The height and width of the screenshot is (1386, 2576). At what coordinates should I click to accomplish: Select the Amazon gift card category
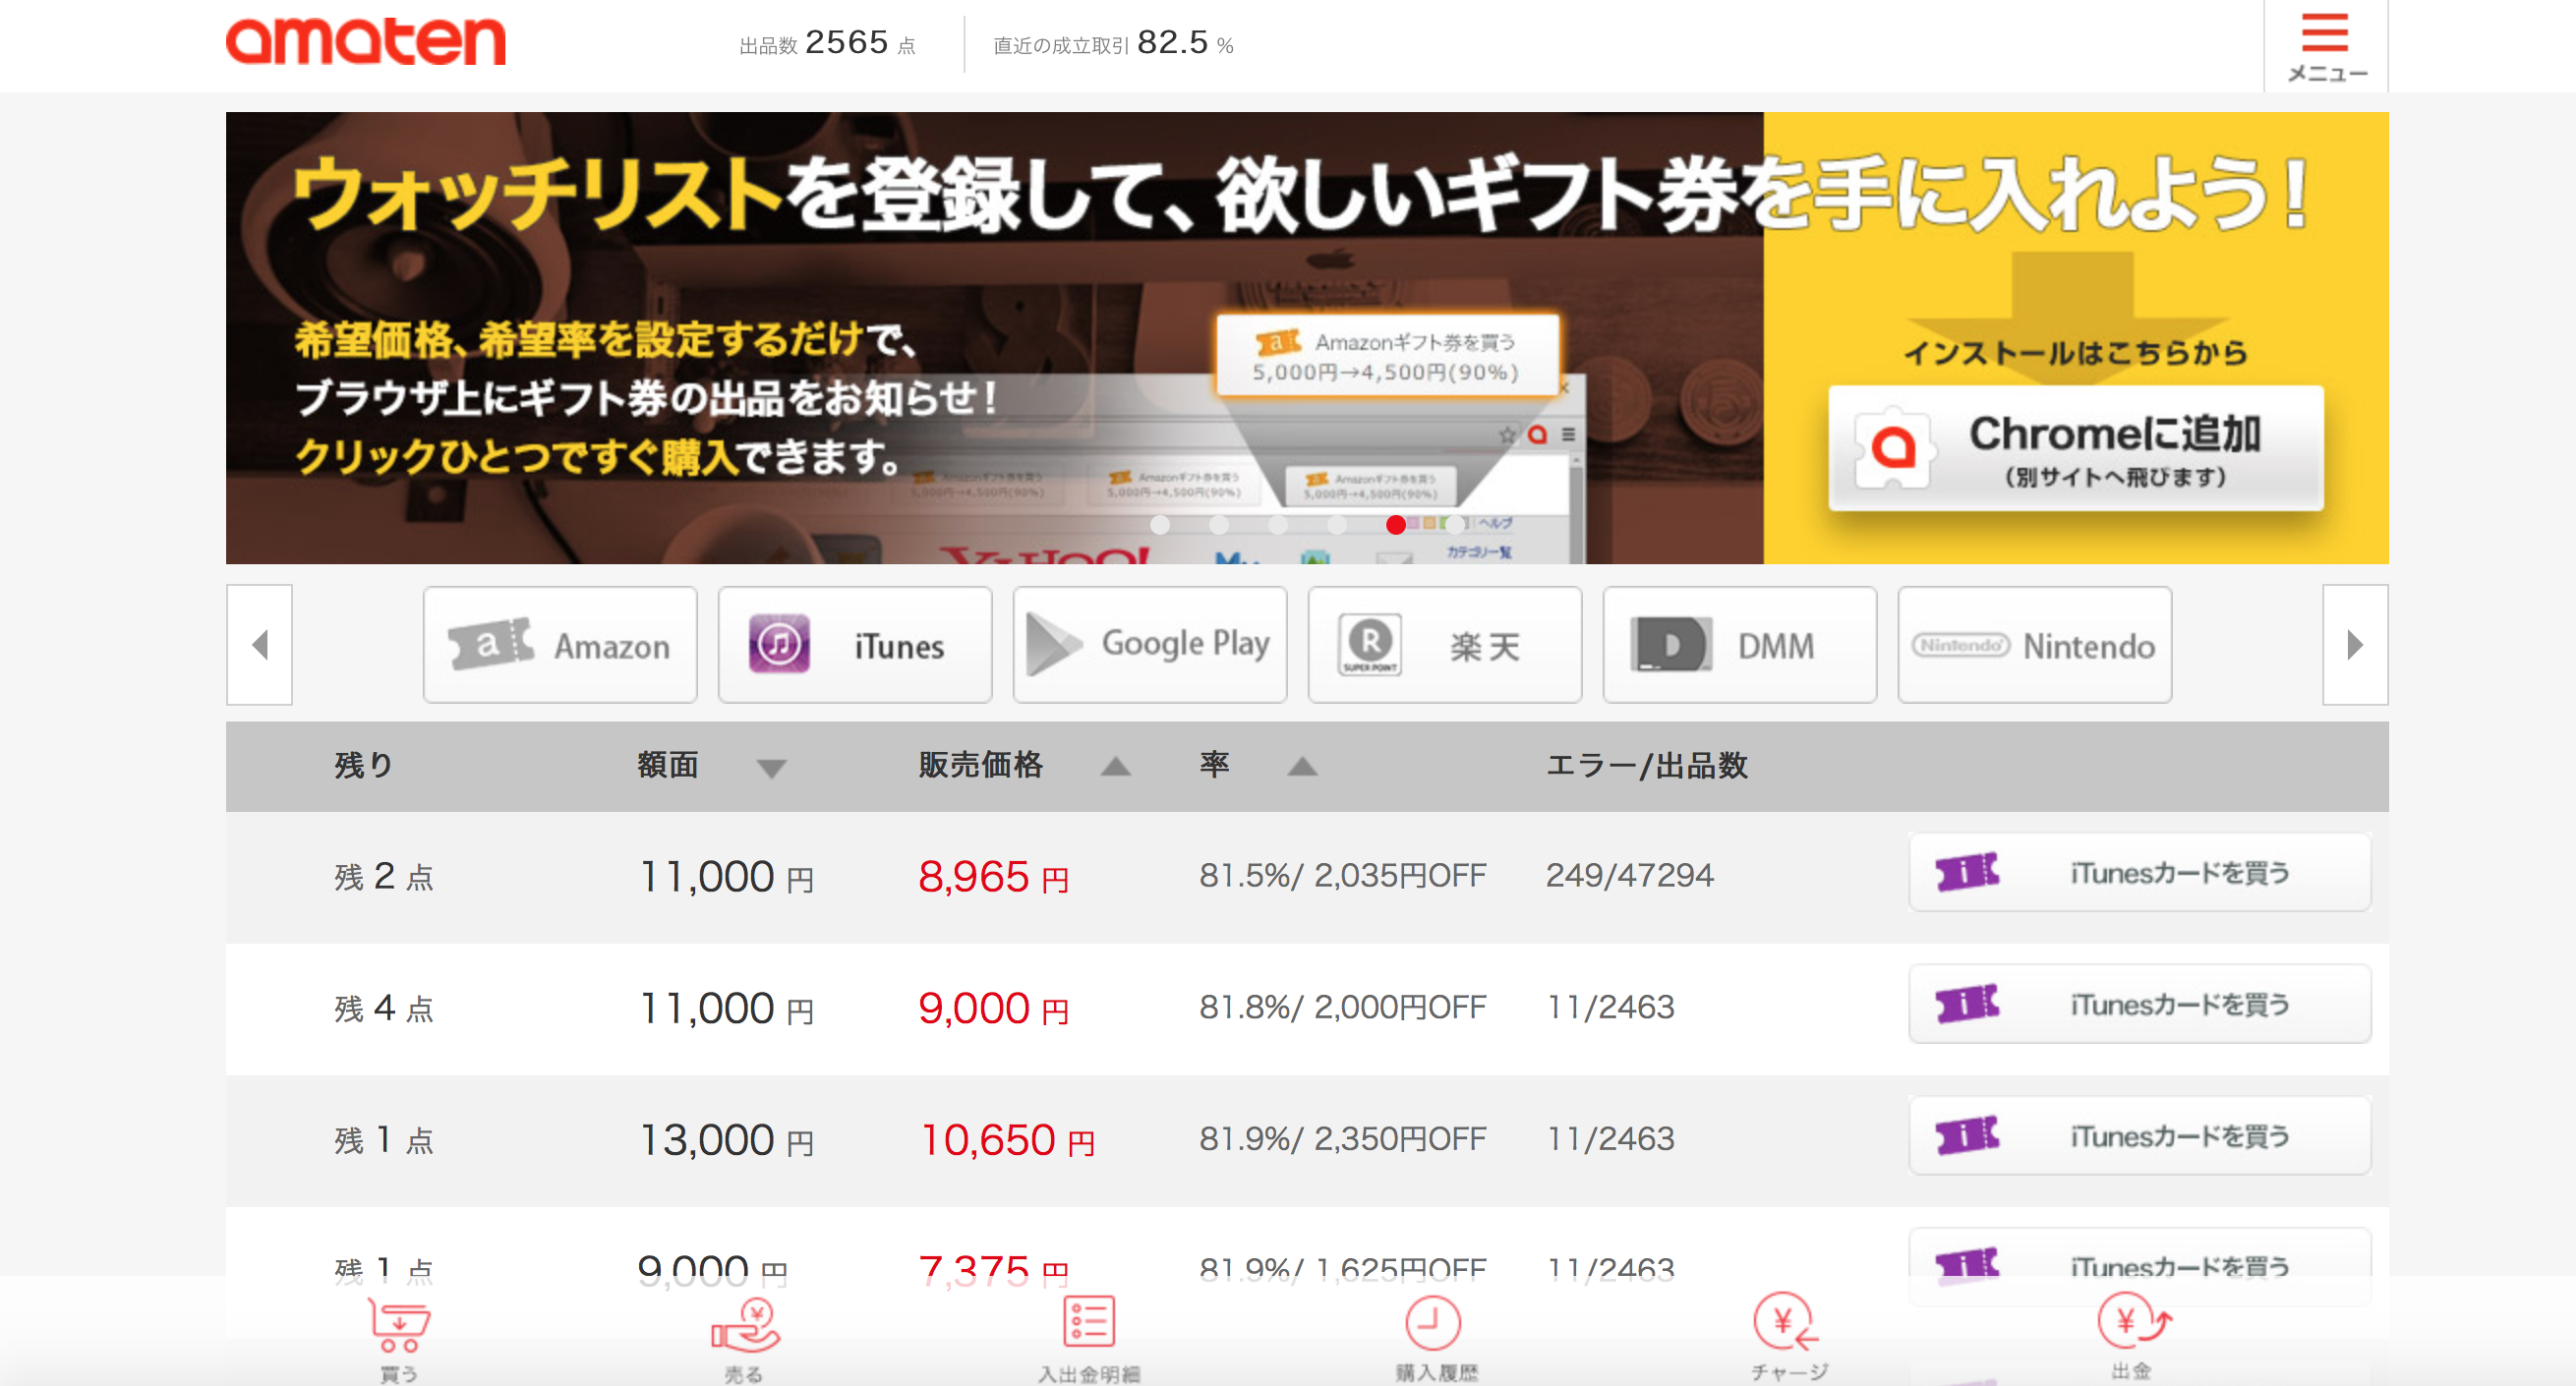[x=560, y=645]
